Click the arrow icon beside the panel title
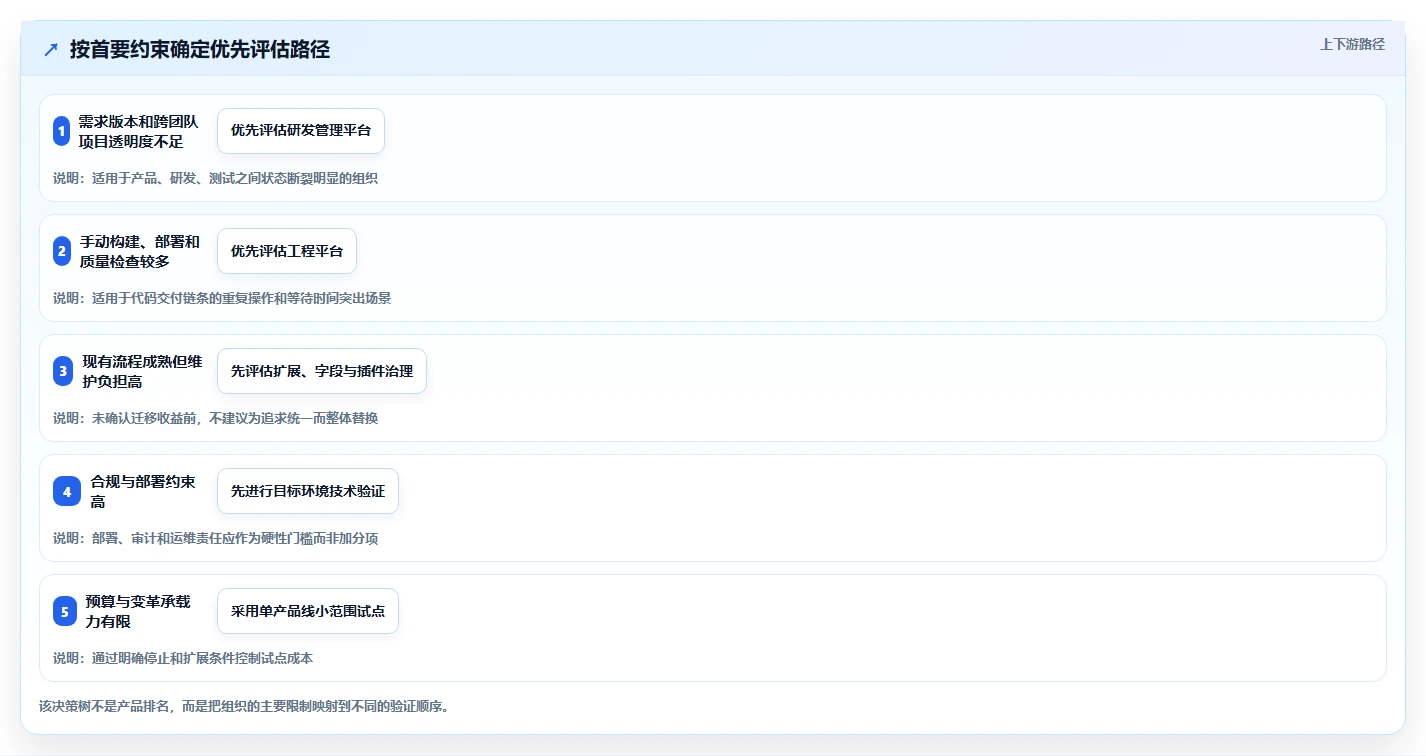Image resolution: width=1426 pixels, height=756 pixels. click(51, 50)
